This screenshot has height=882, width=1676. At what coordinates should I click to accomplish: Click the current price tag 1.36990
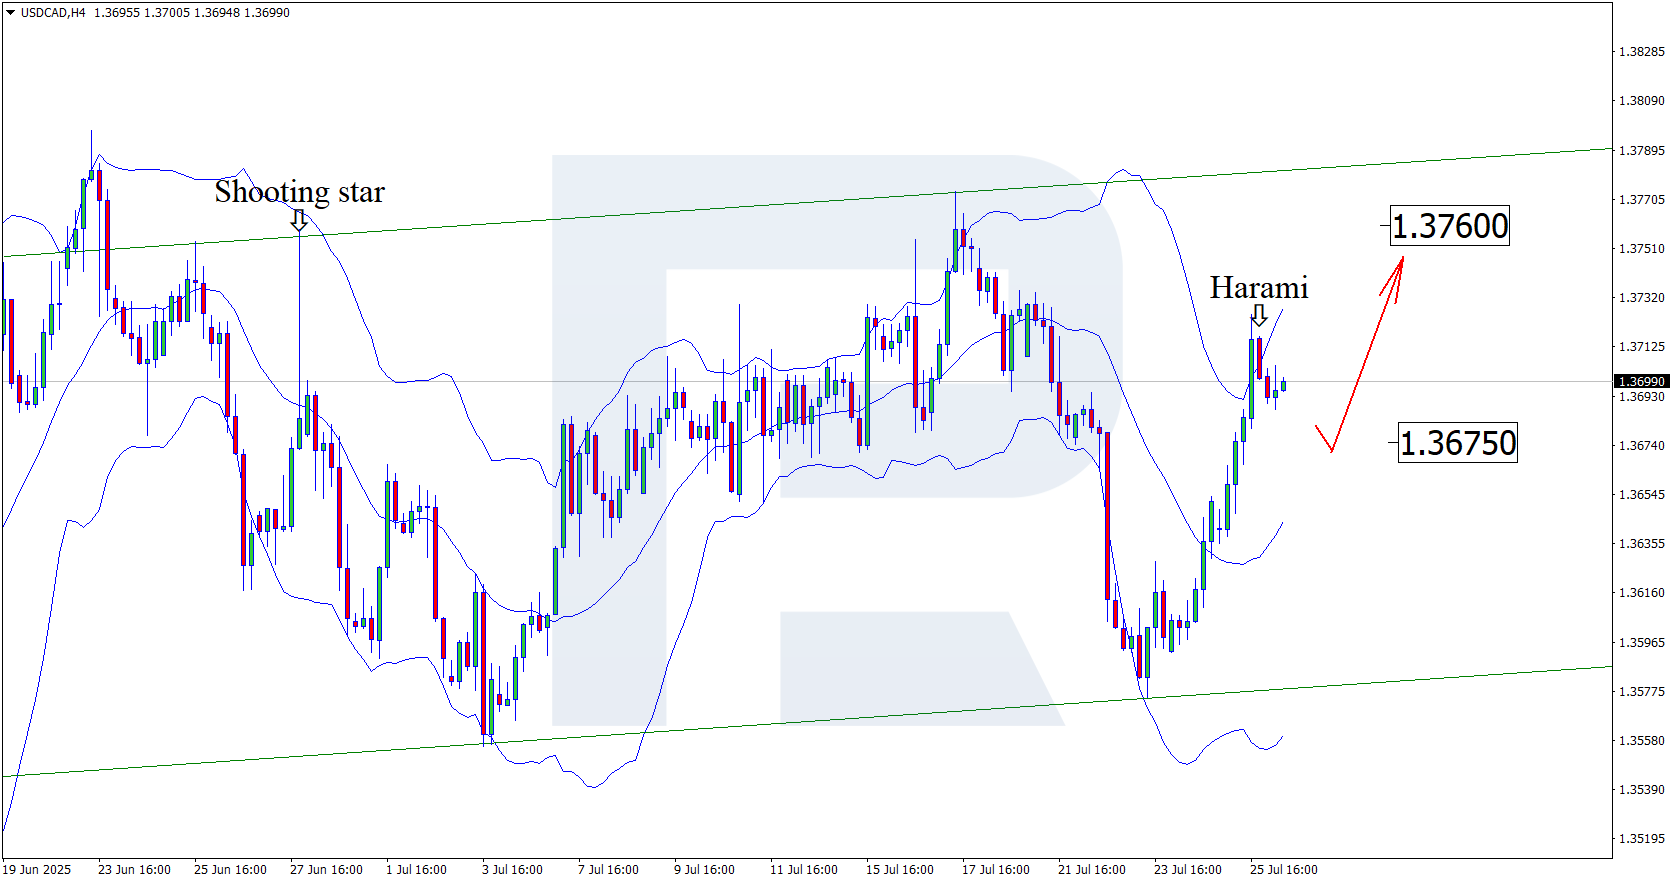1641,381
